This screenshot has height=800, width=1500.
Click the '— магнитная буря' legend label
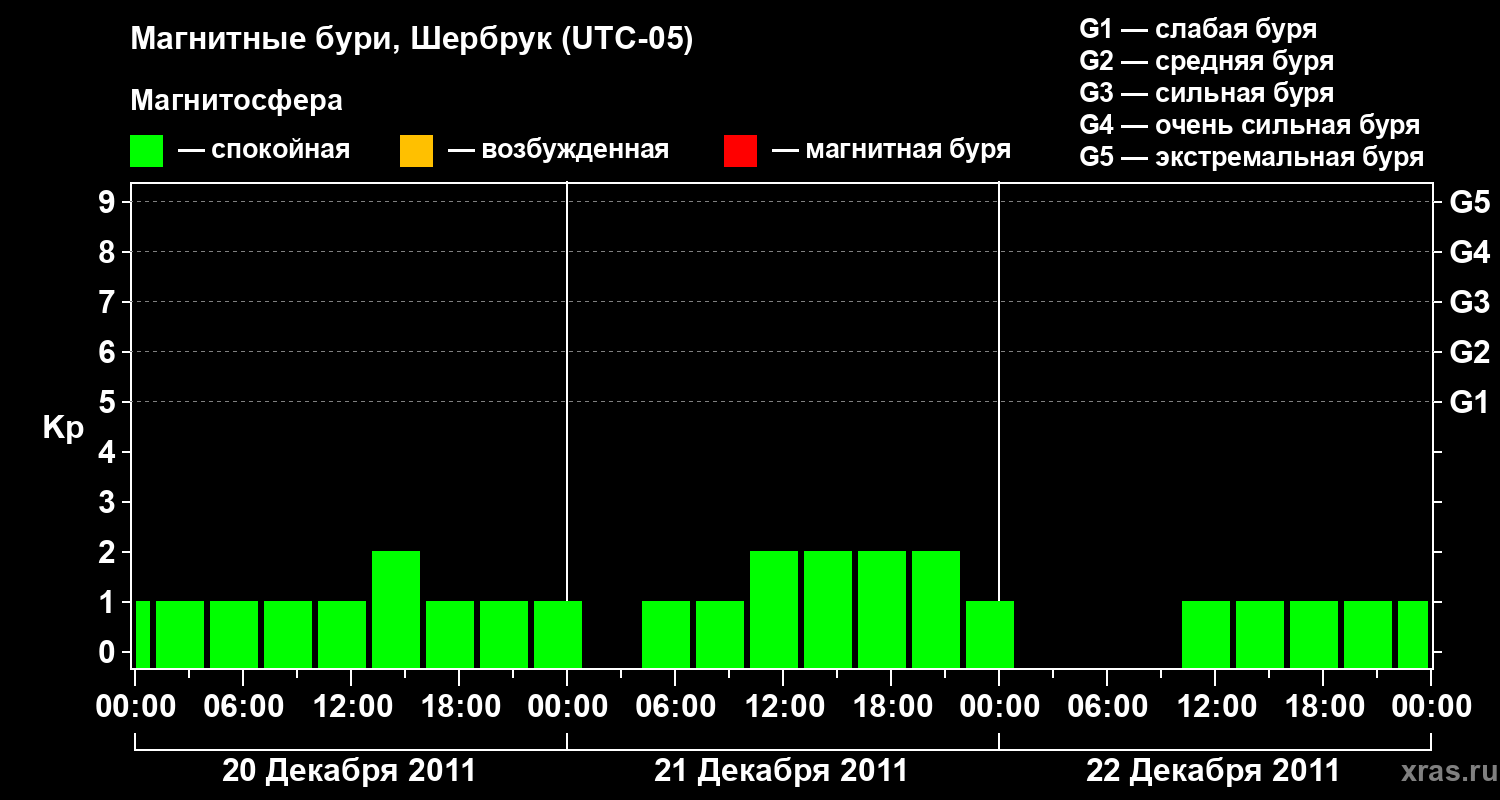click(x=892, y=150)
